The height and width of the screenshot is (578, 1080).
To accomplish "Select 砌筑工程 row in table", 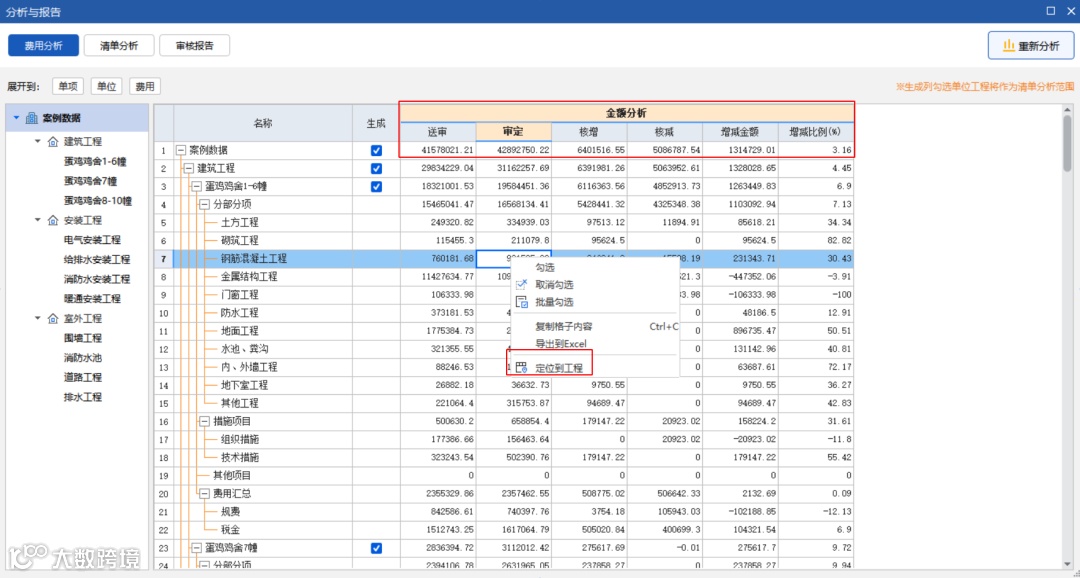I will 503,240.
